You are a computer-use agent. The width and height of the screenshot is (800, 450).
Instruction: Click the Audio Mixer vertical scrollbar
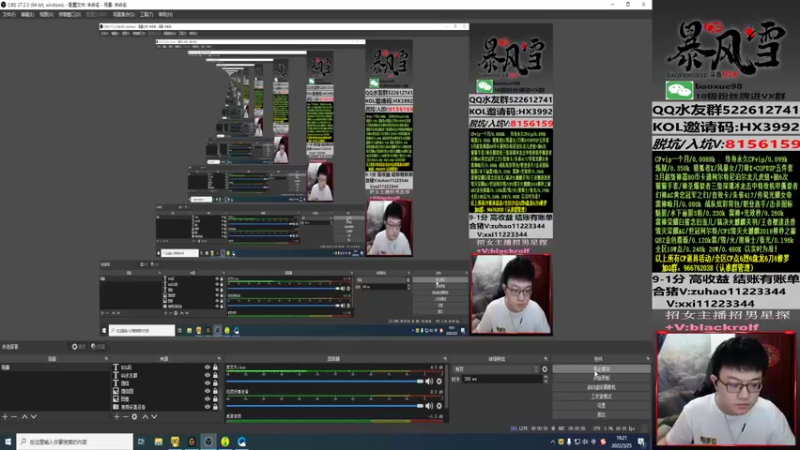(447, 386)
